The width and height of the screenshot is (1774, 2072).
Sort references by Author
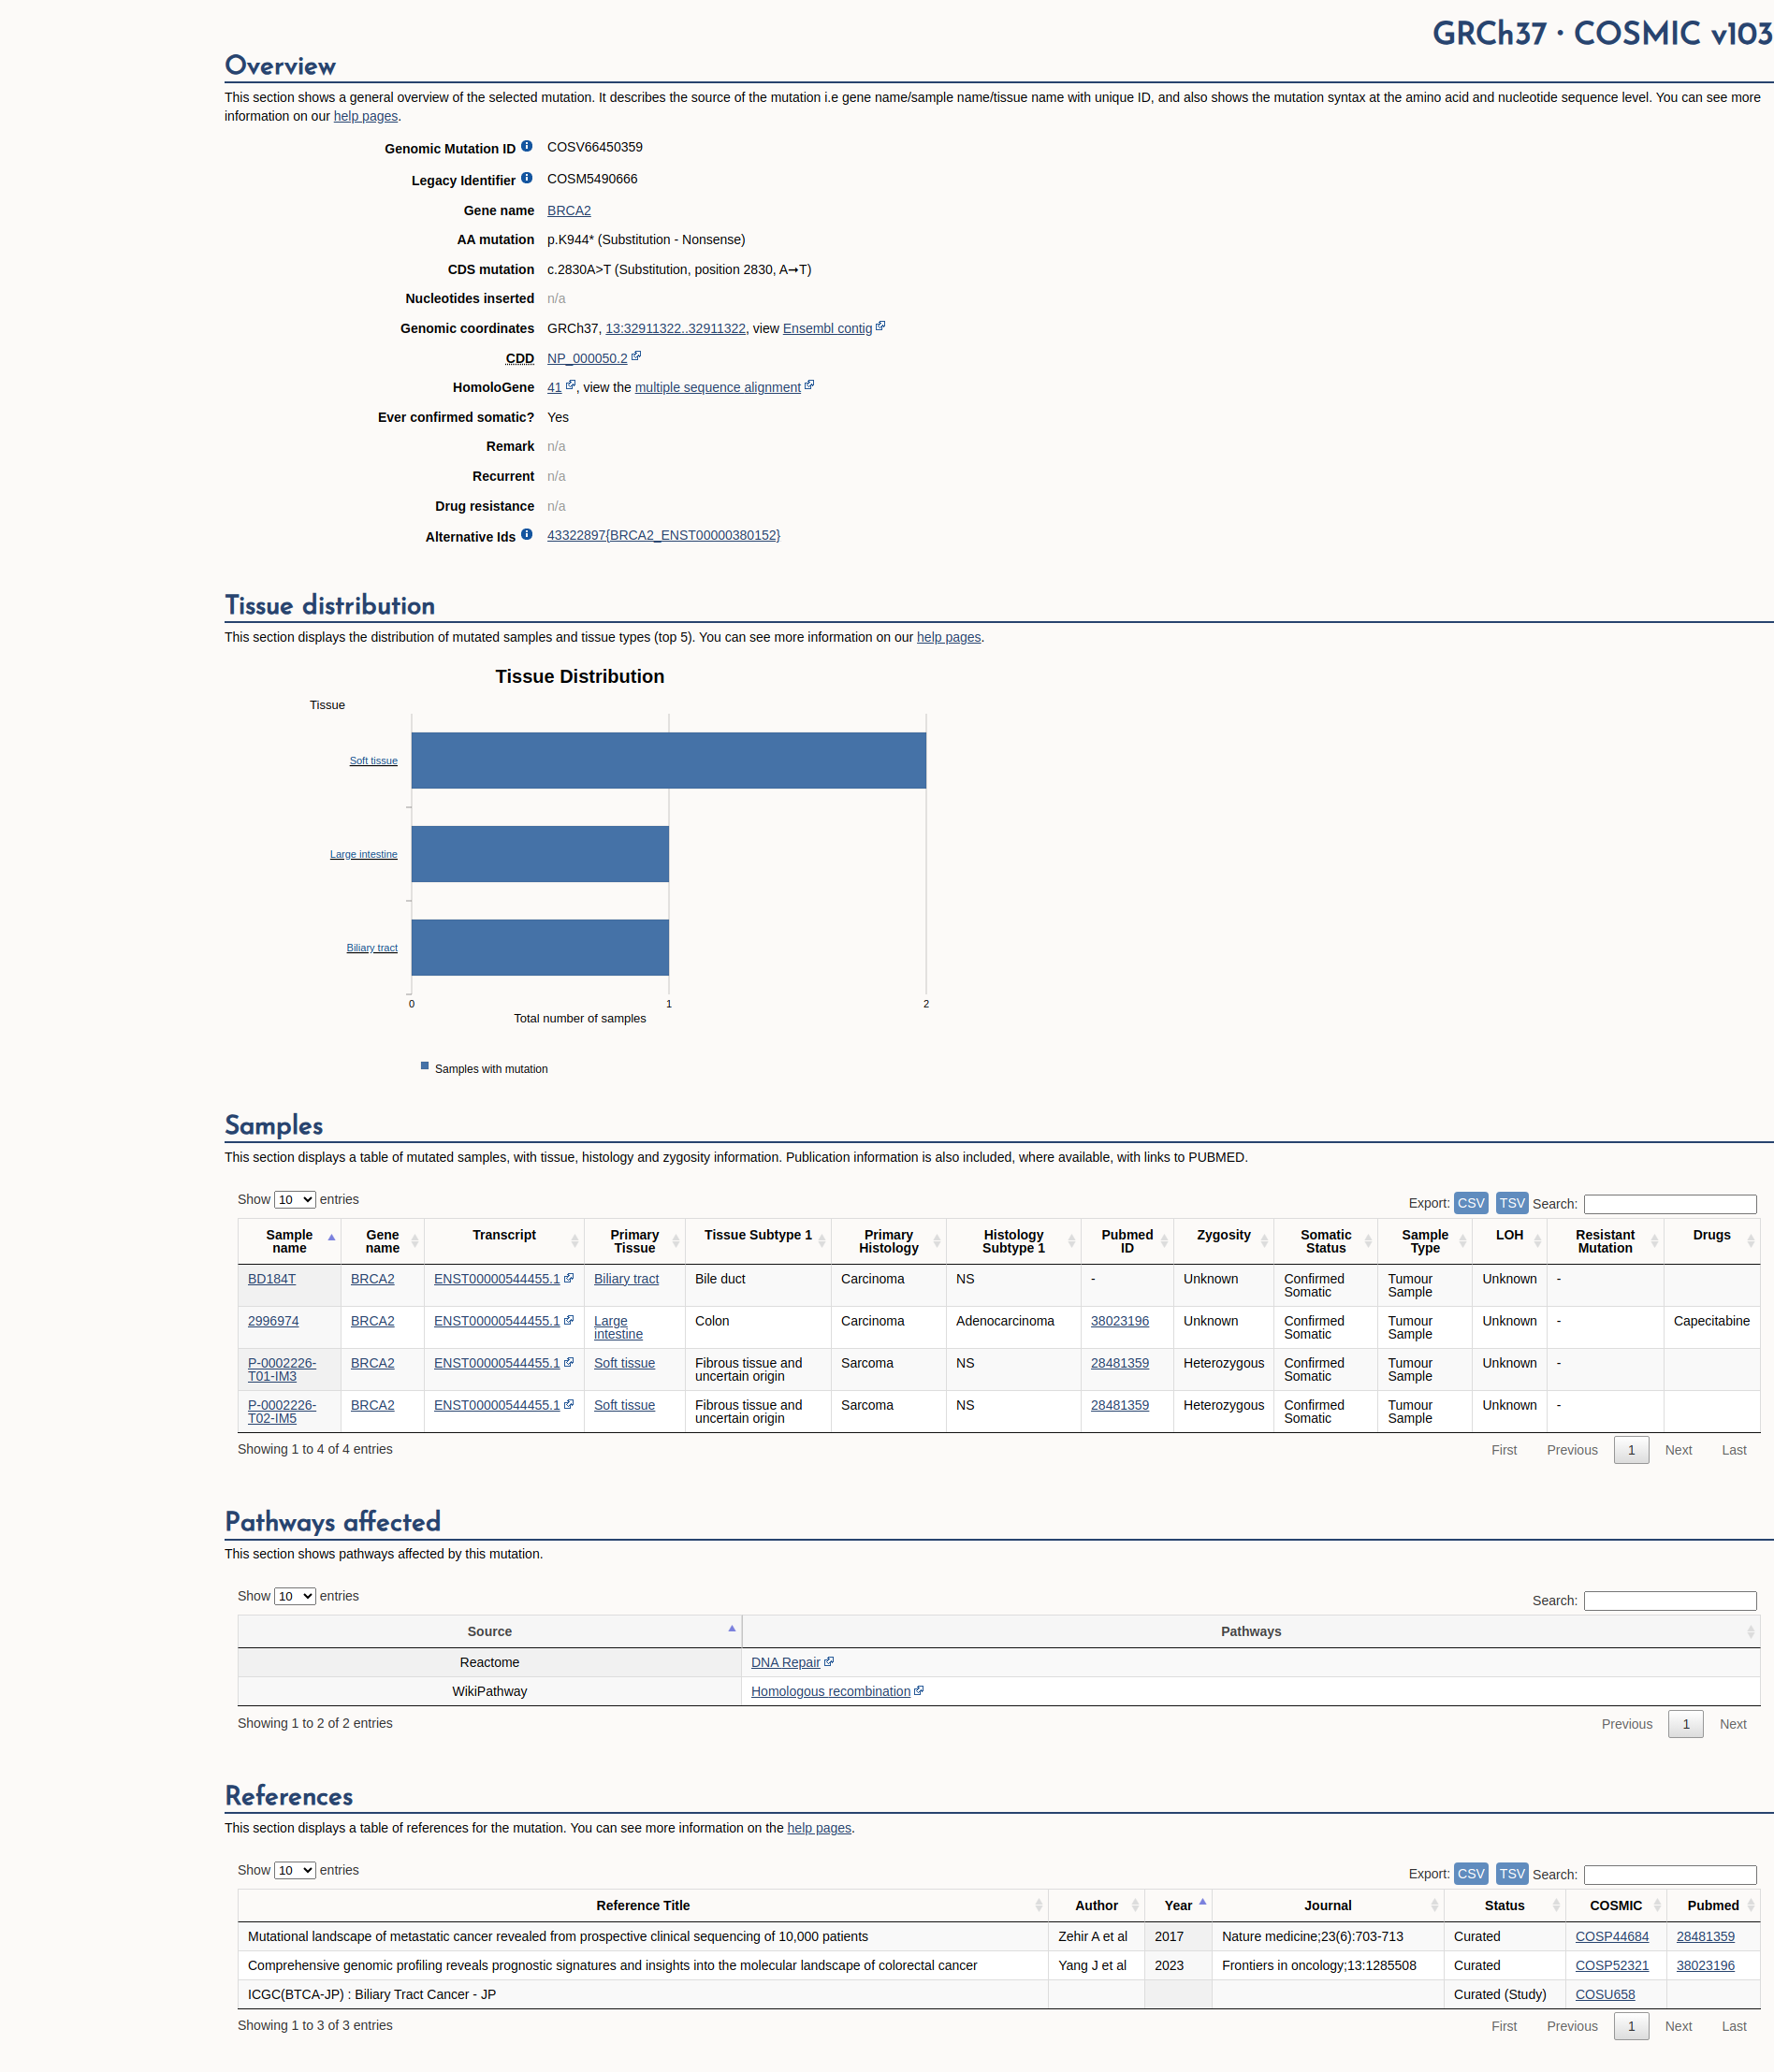1096,1905
